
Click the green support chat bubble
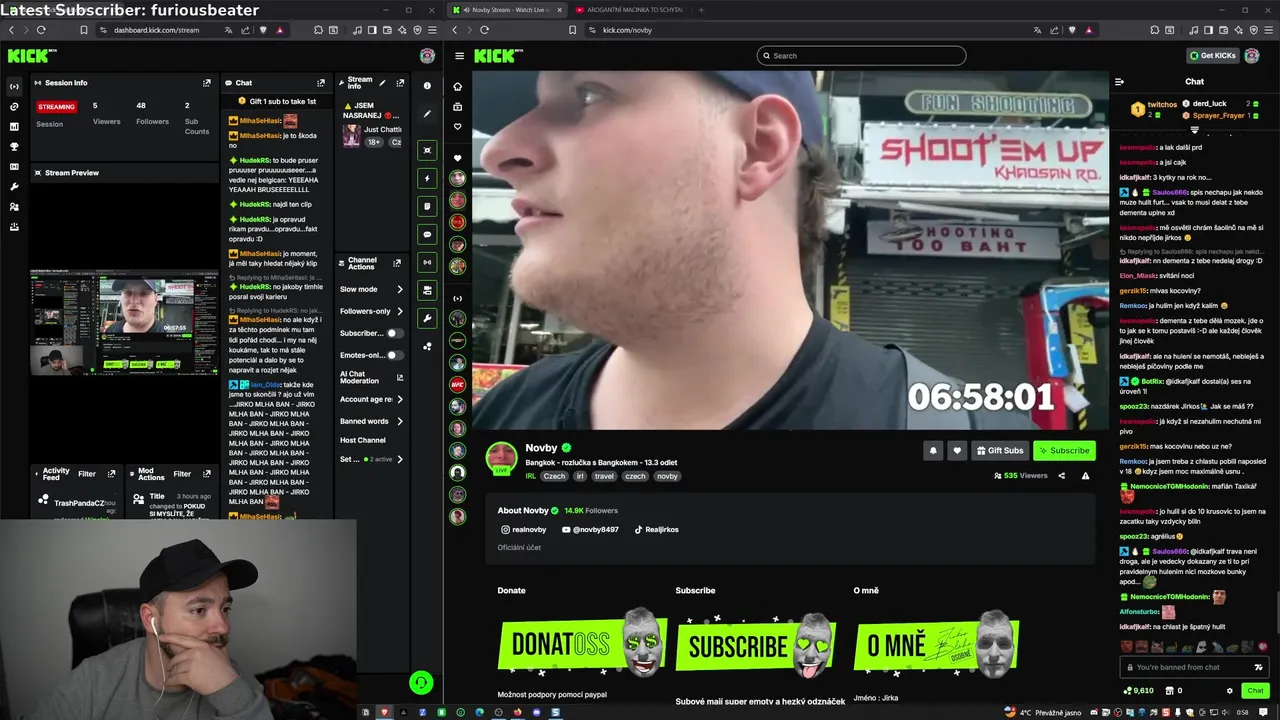point(421,682)
